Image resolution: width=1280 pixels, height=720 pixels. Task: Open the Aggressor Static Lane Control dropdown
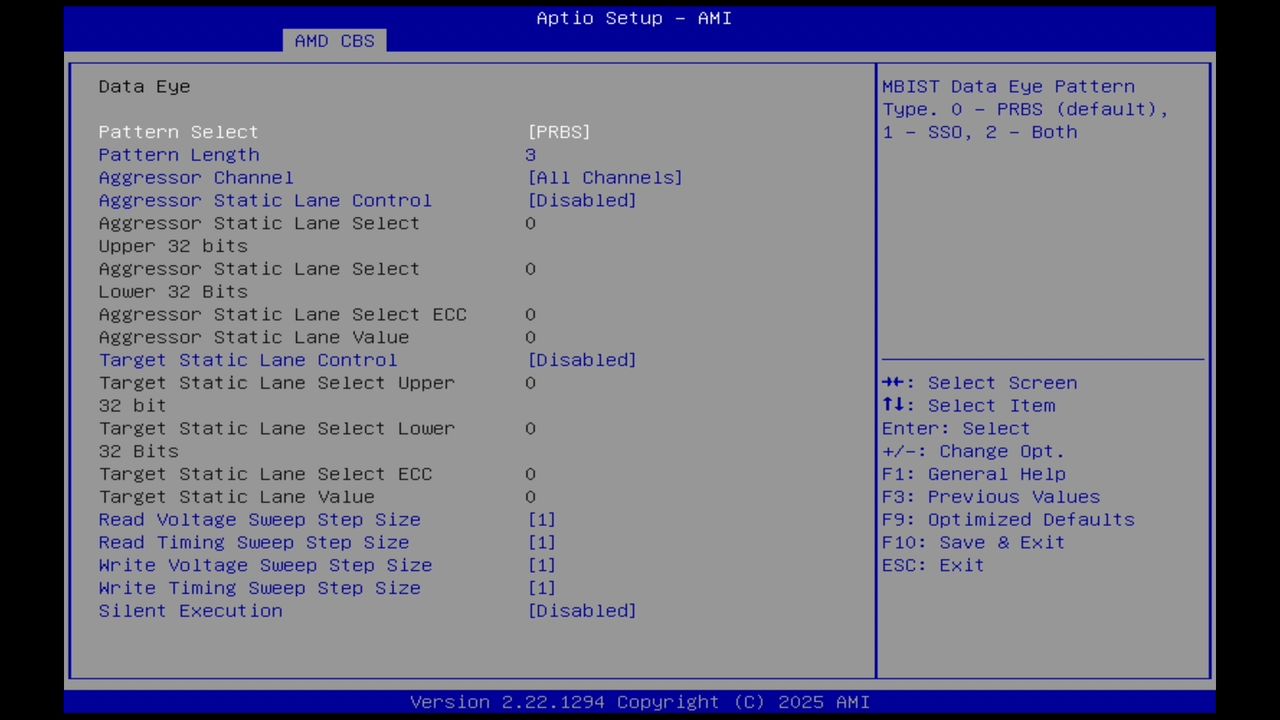coord(582,200)
